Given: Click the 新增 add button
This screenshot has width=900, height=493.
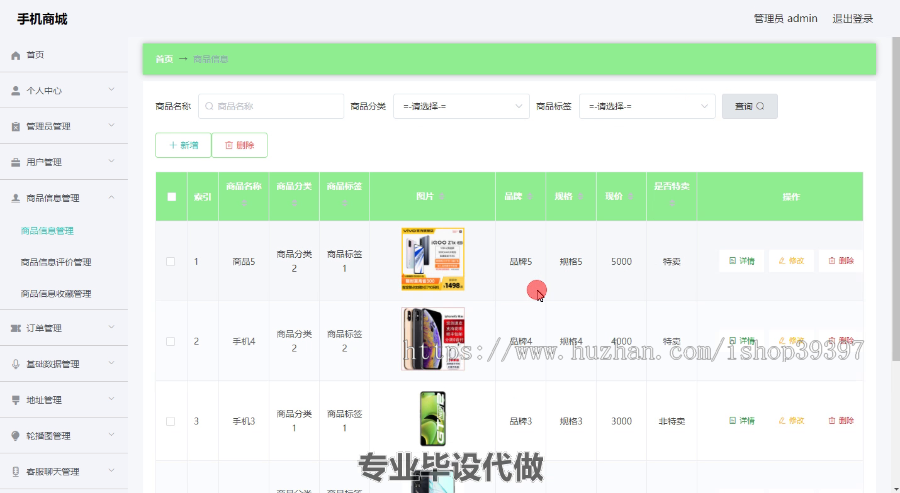Looking at the screenshot, I should pyautogui.click(x=183, y=145).
